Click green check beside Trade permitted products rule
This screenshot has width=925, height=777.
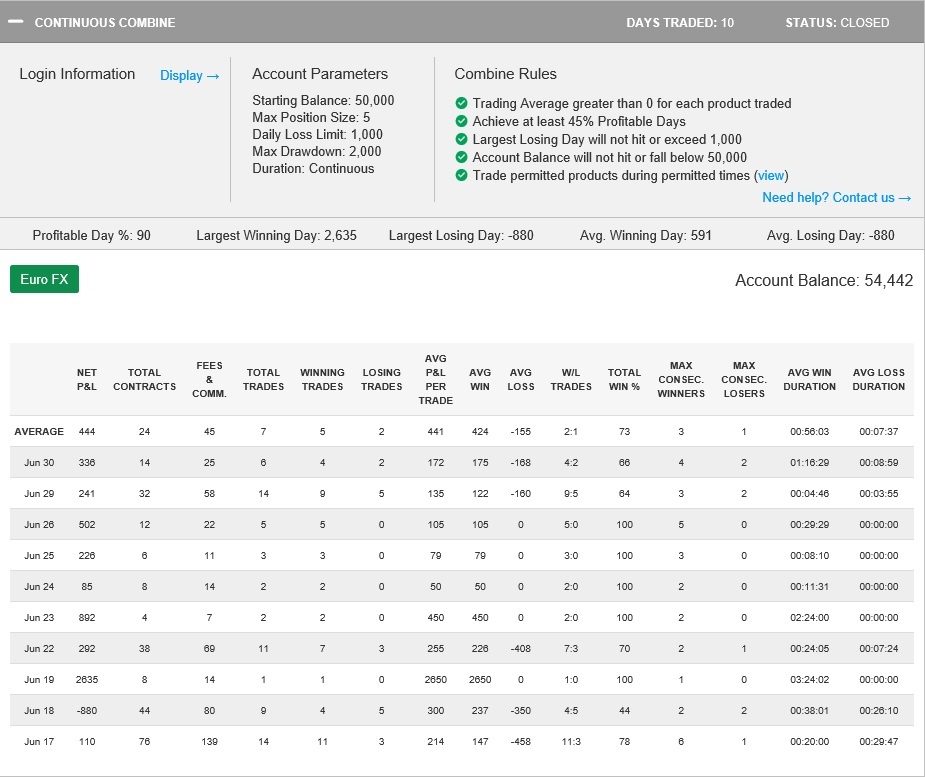click(461, 176)
